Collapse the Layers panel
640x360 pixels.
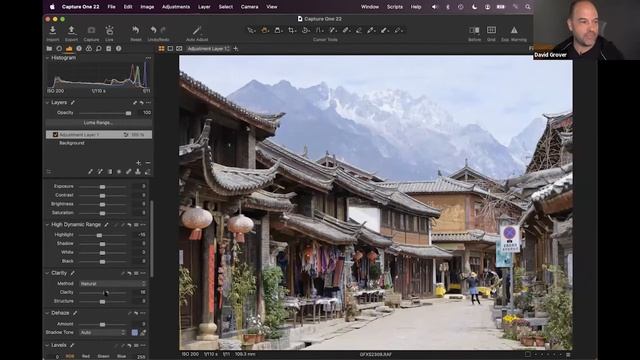(47, 102)
